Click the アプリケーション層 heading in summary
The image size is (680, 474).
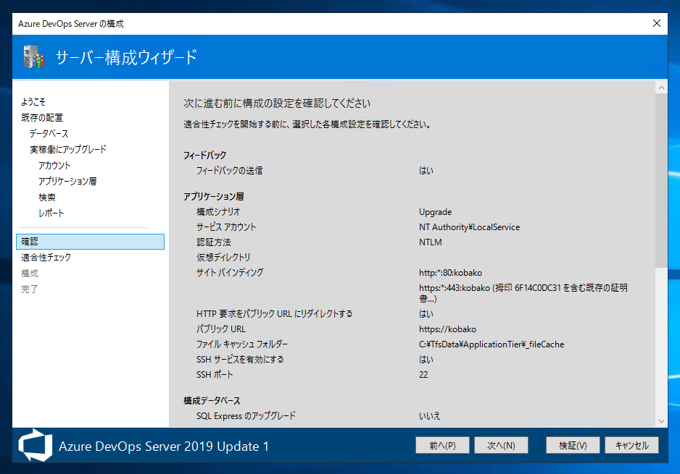[213, 197]
